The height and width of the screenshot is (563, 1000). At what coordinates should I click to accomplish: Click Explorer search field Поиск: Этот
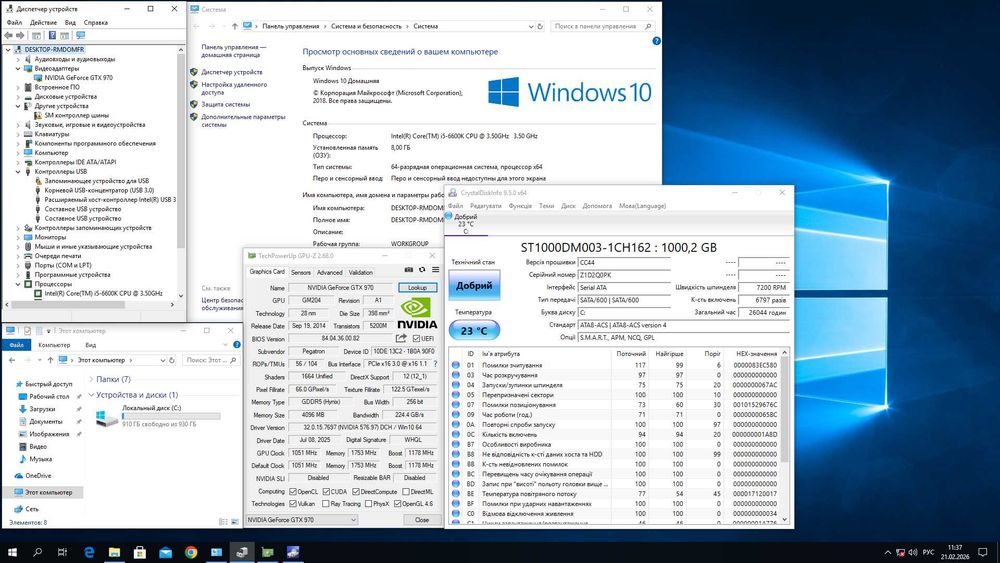tap(211, 360)
